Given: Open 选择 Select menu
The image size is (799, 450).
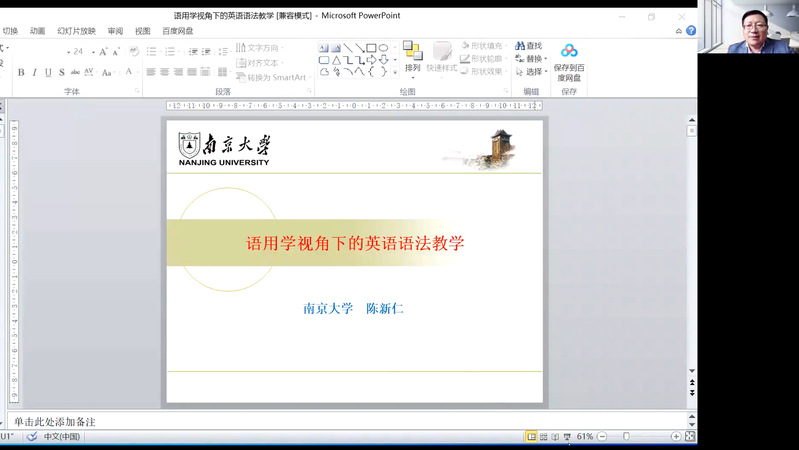Looking at the screenshot, I should click(531, 72).
